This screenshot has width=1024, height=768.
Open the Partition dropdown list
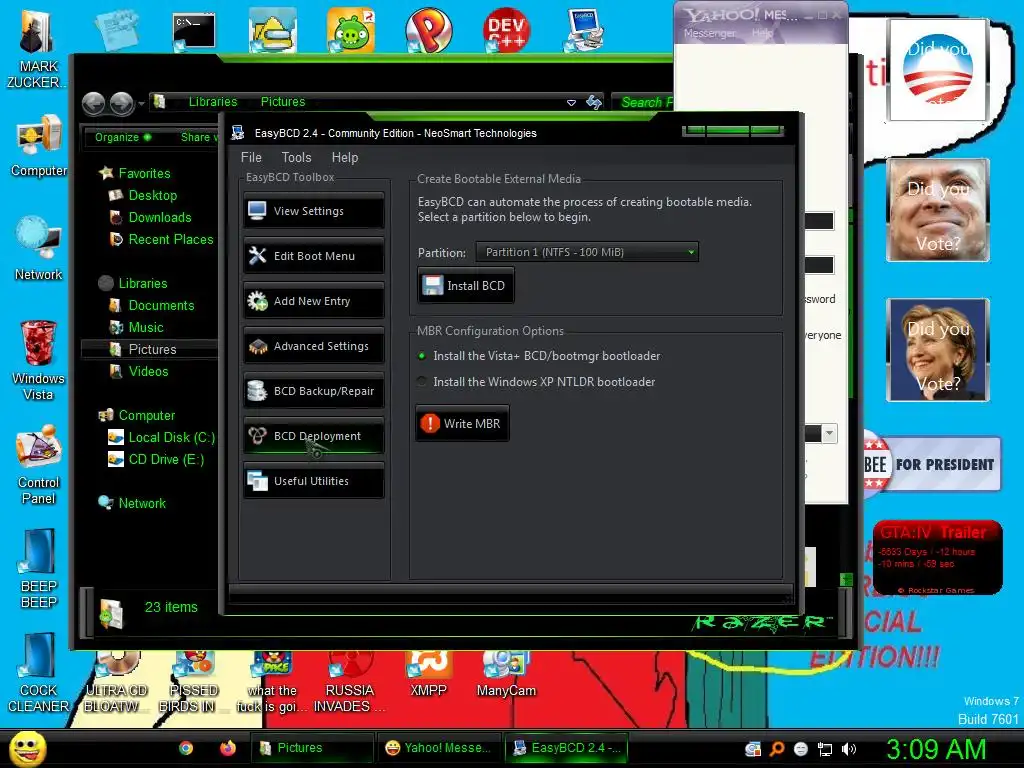click(x=587, y=252)
